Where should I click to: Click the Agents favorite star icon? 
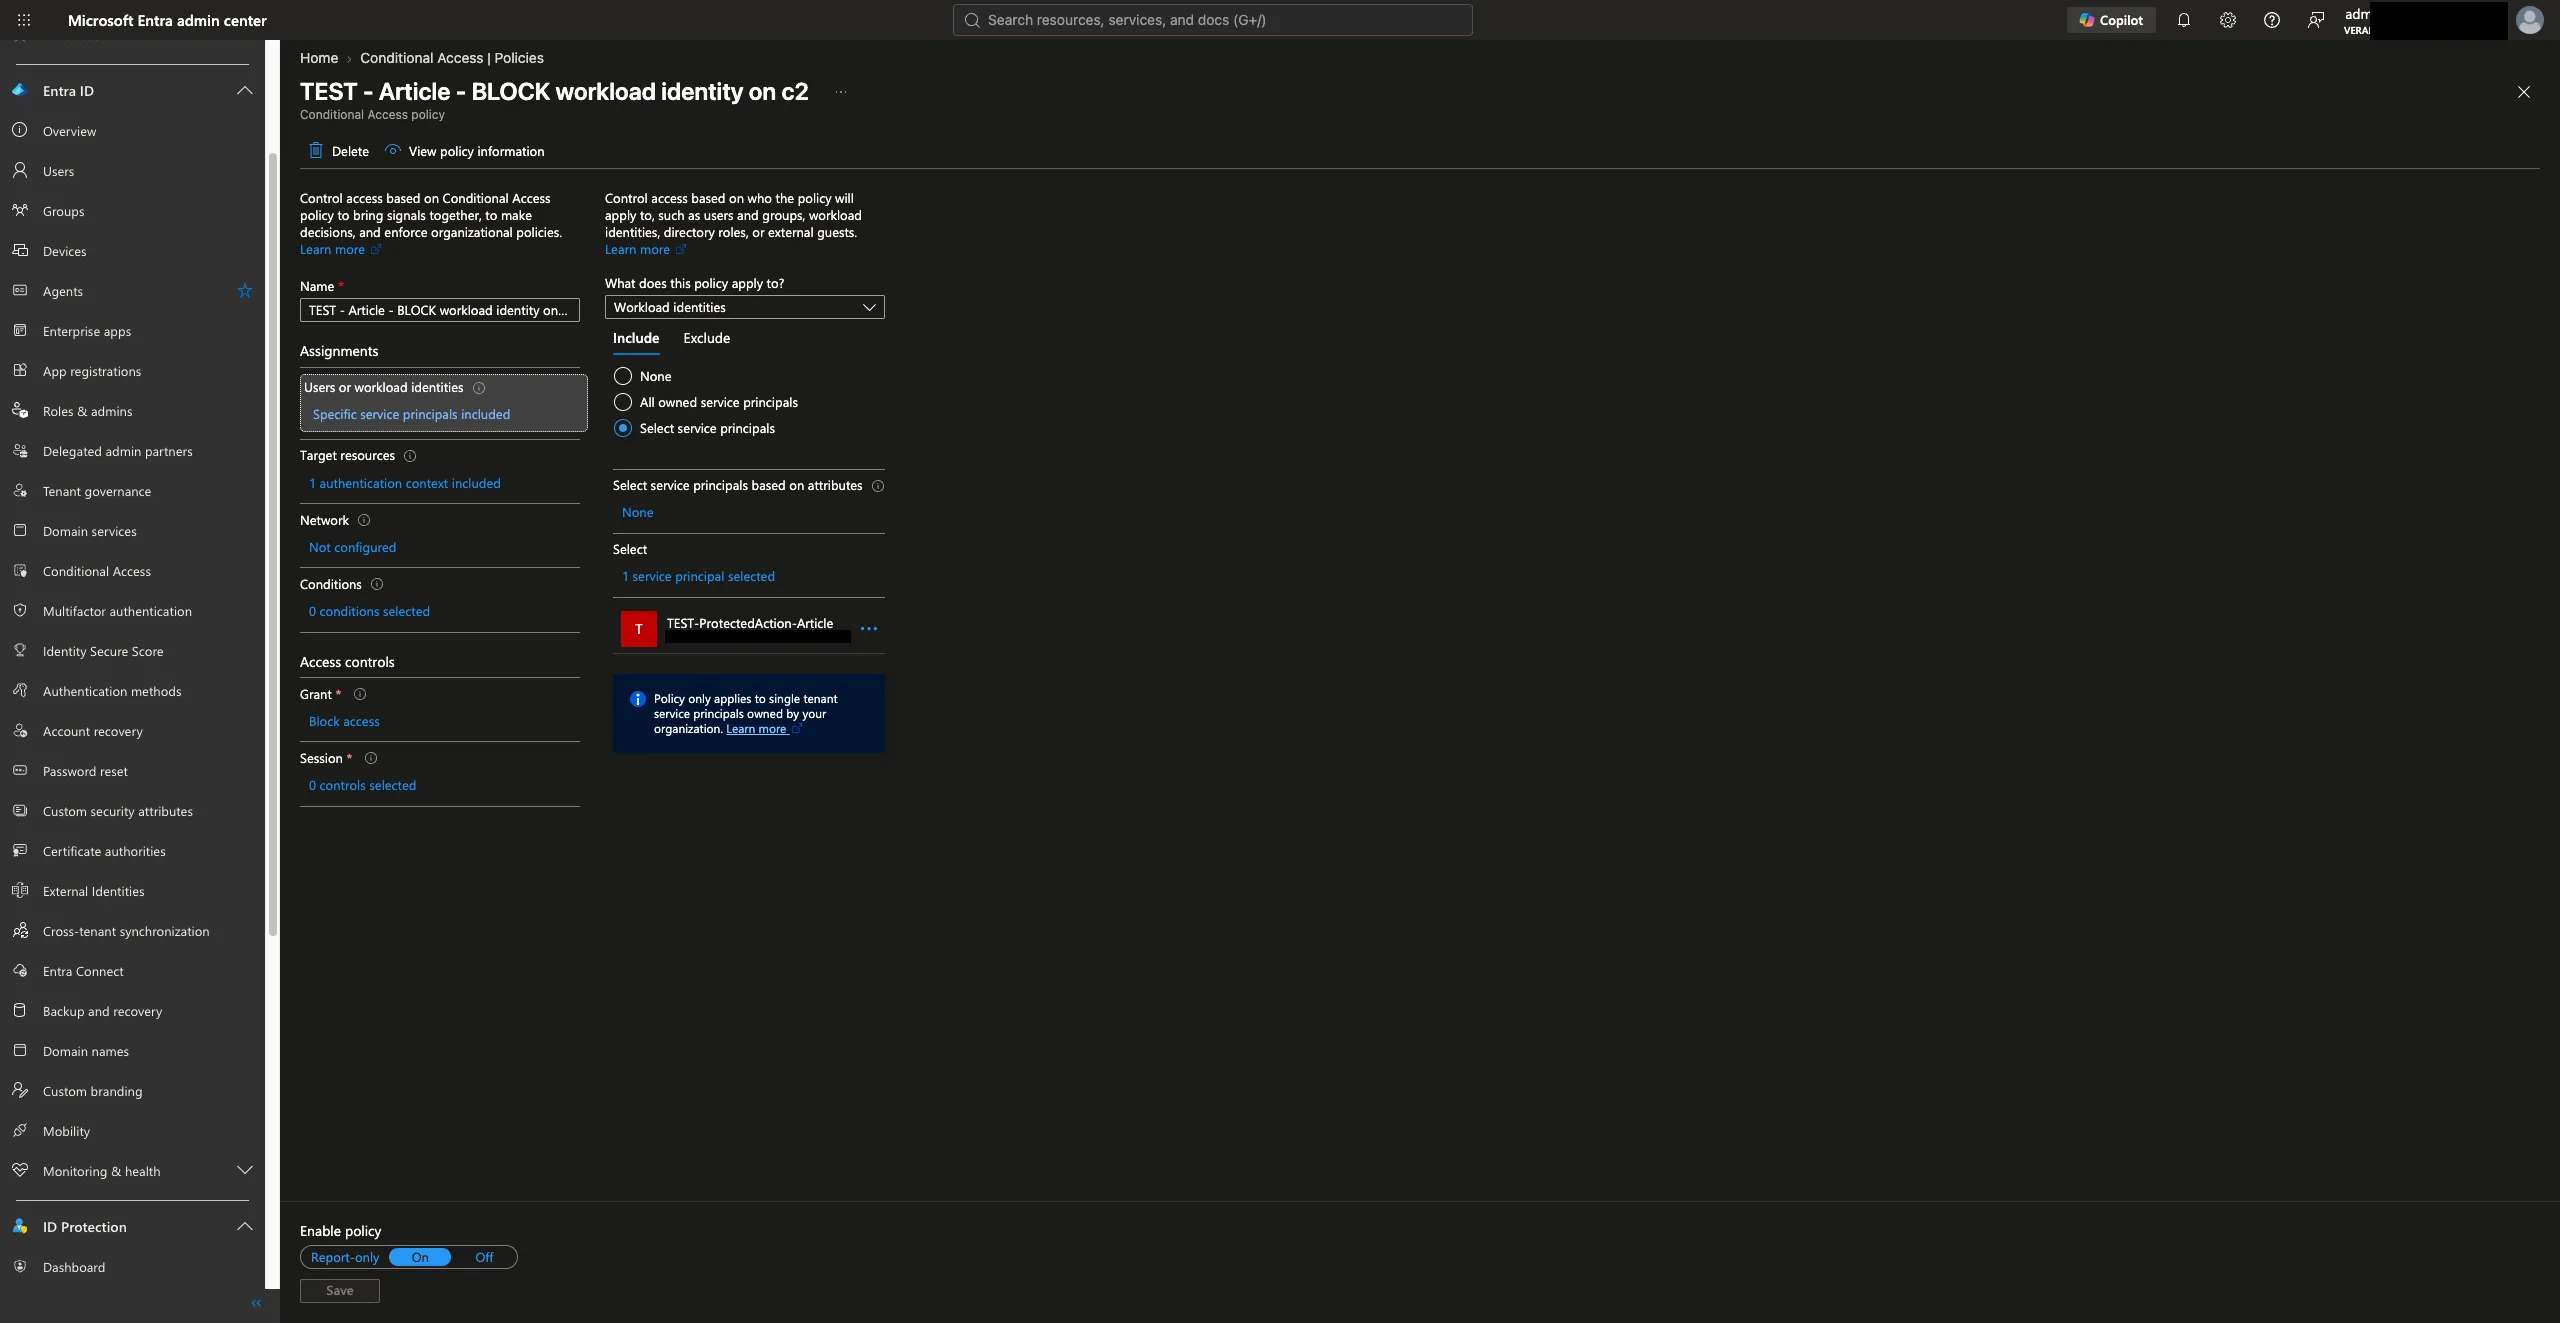click(x=244, y=291)
